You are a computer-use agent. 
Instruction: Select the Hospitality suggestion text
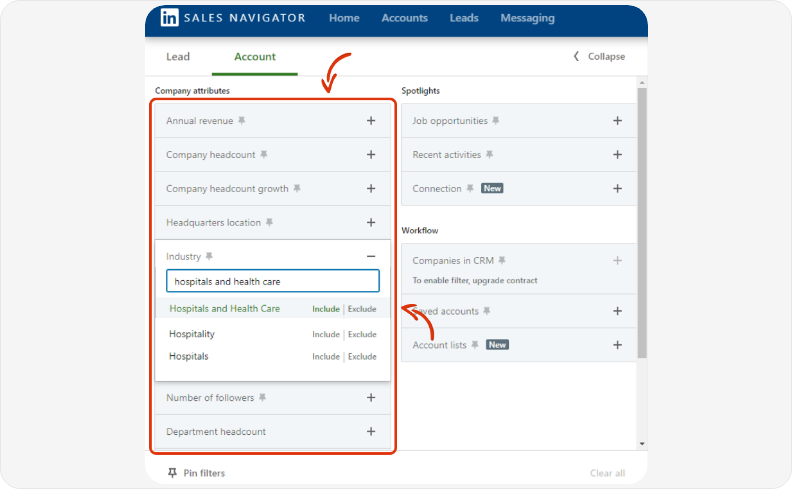pyautogui.click(x=191, y=334)
